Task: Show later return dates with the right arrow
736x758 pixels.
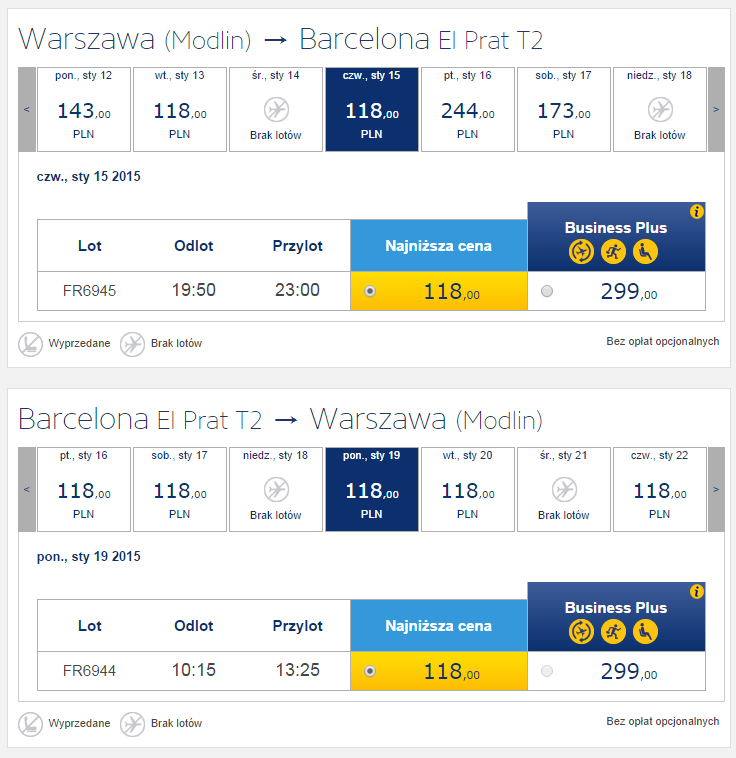Action: (716, 489)
